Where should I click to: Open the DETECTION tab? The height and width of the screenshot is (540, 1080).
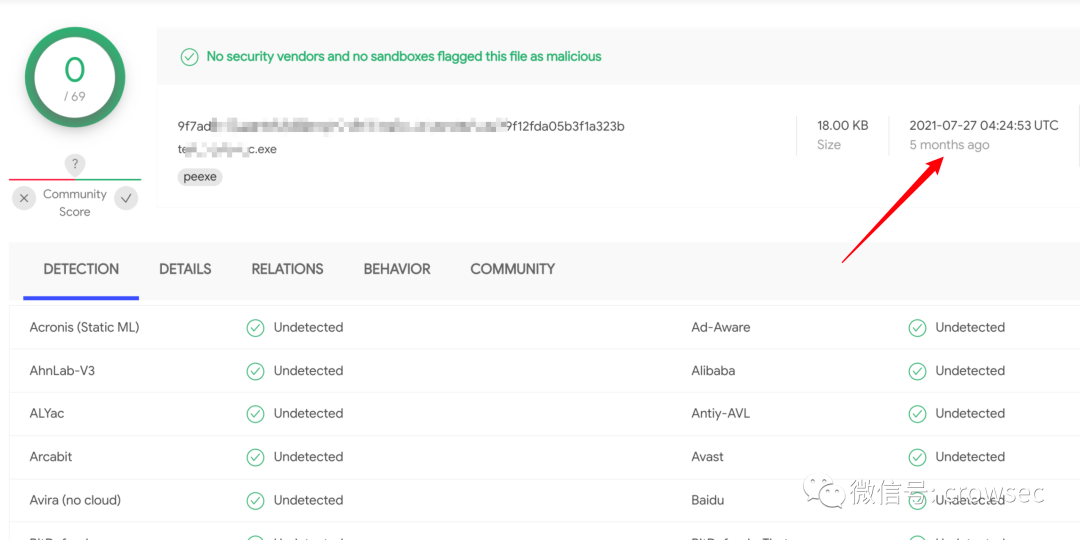[x=81, y=269]
